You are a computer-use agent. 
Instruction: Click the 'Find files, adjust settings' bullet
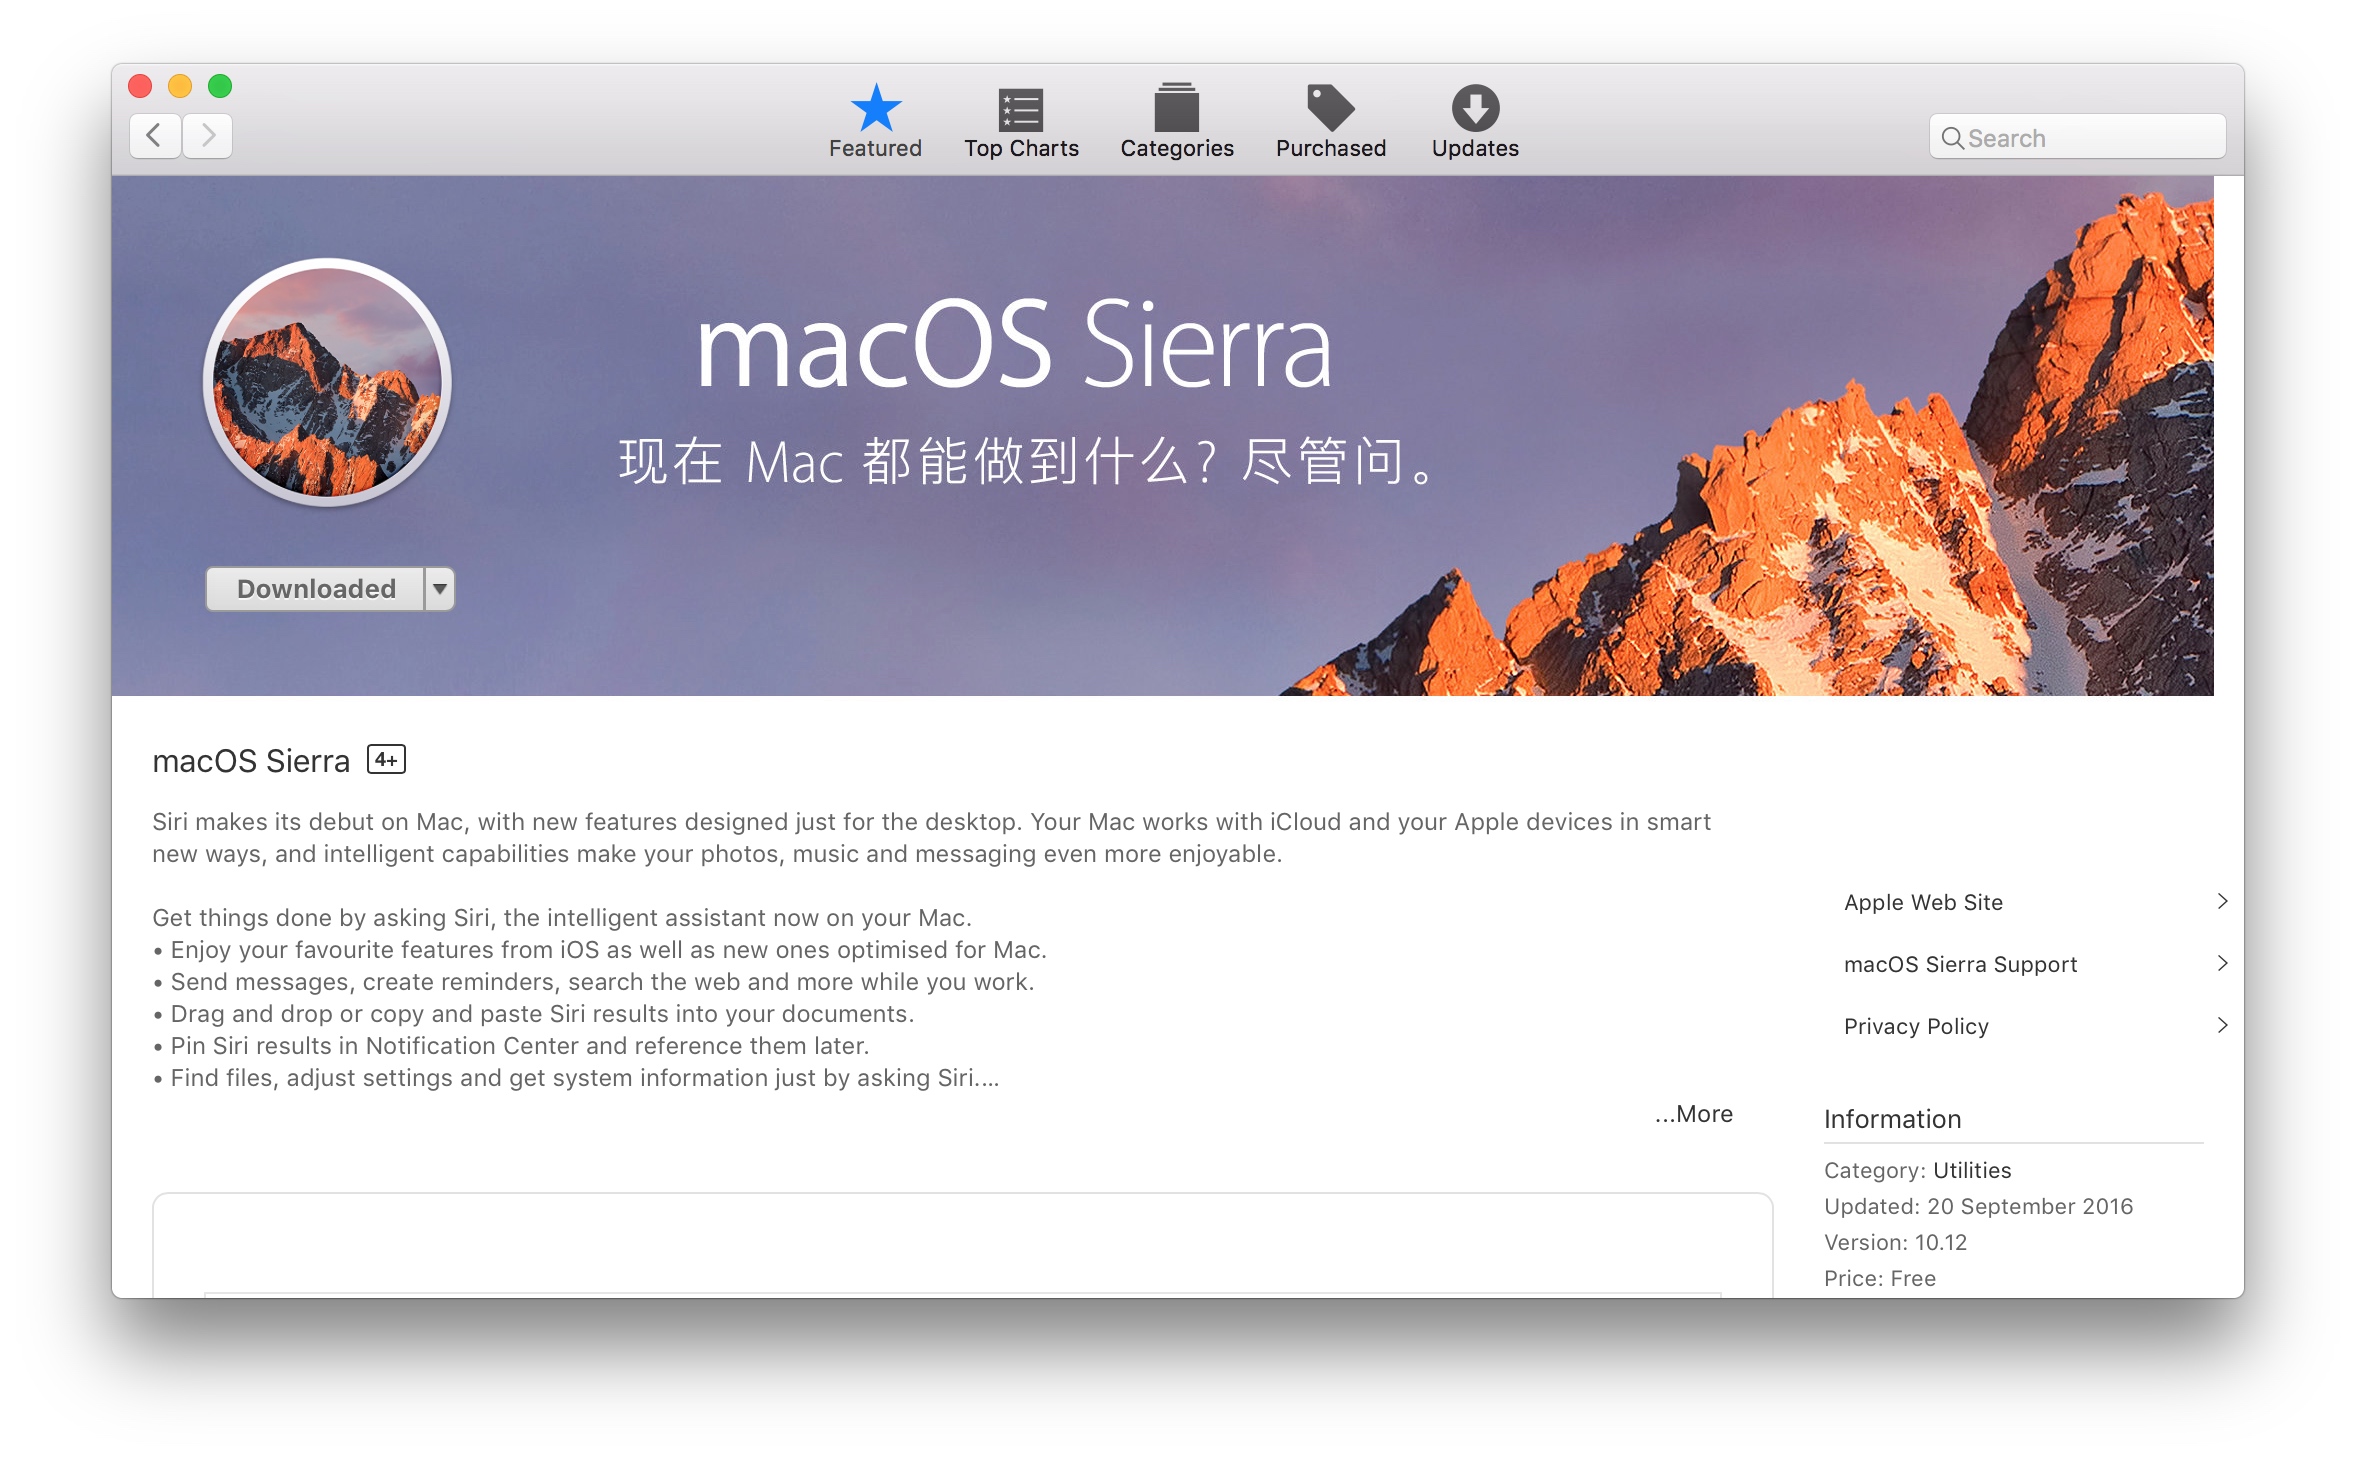coord(576,1078)
